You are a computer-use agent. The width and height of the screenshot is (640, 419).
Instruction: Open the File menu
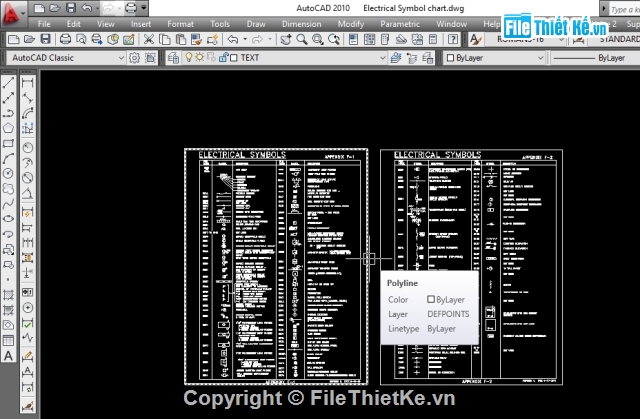tap(44, 24)
